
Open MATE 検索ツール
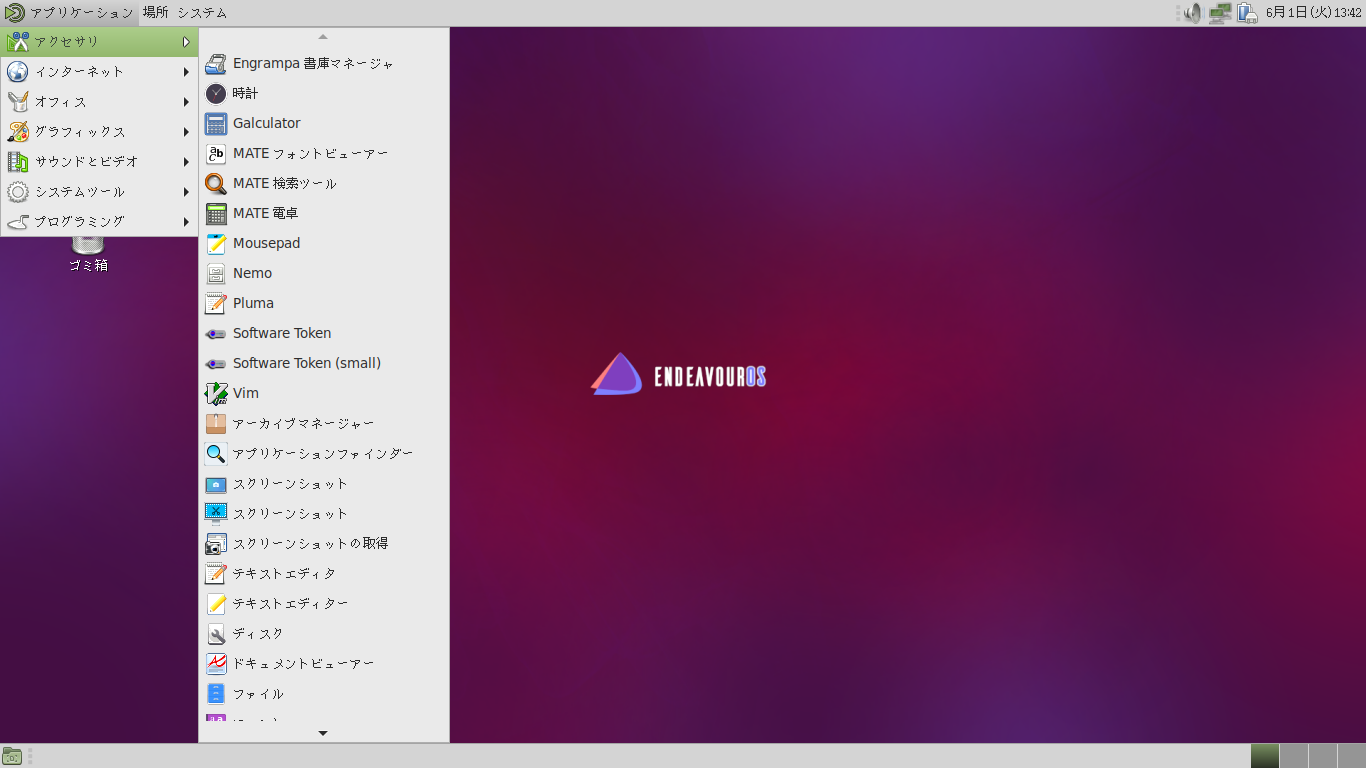pyautogui.click(x=324, y=183)
